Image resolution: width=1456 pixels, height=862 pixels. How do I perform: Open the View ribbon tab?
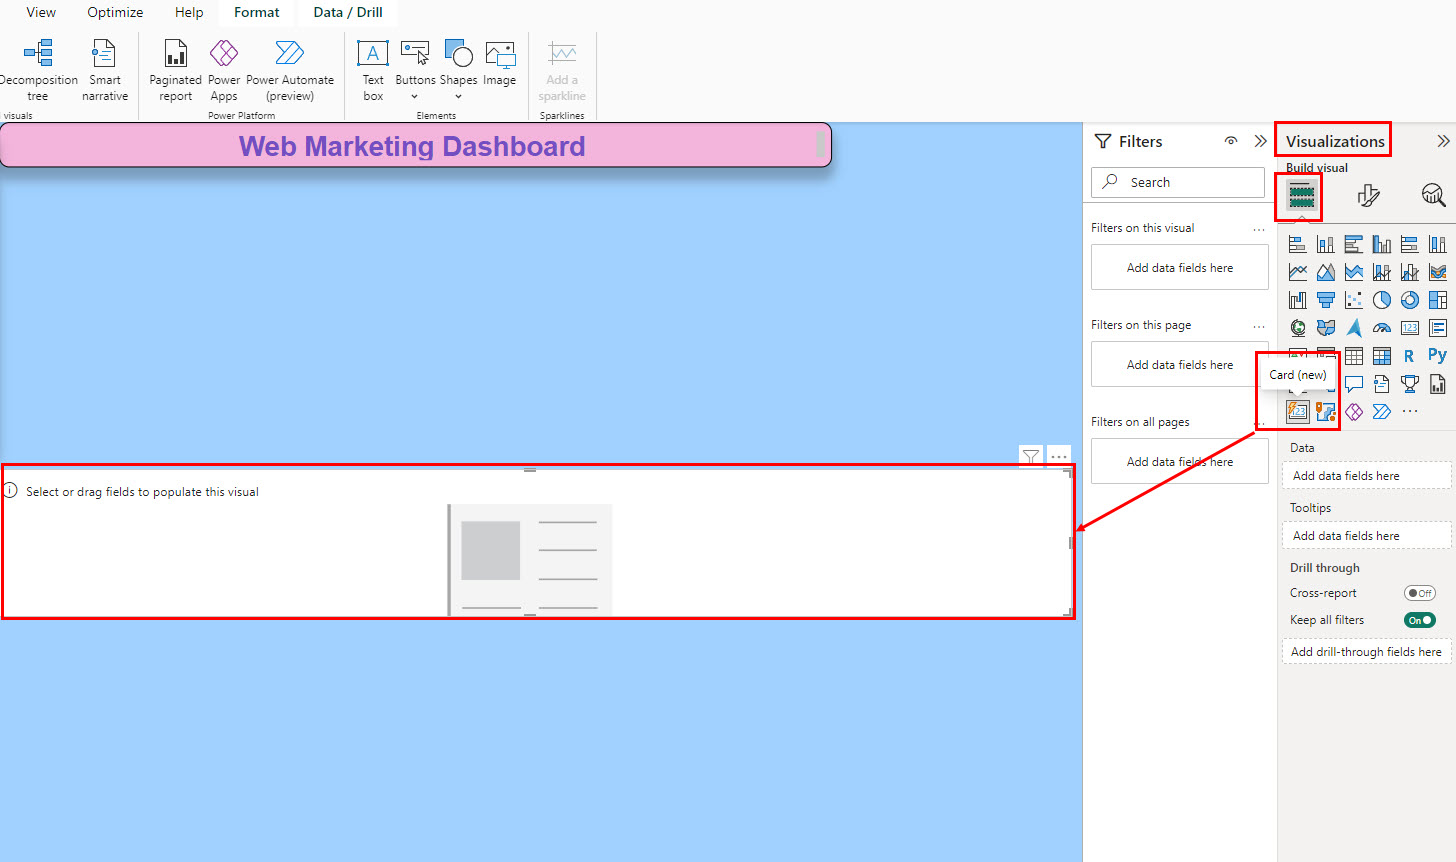(x=41, y=12)
